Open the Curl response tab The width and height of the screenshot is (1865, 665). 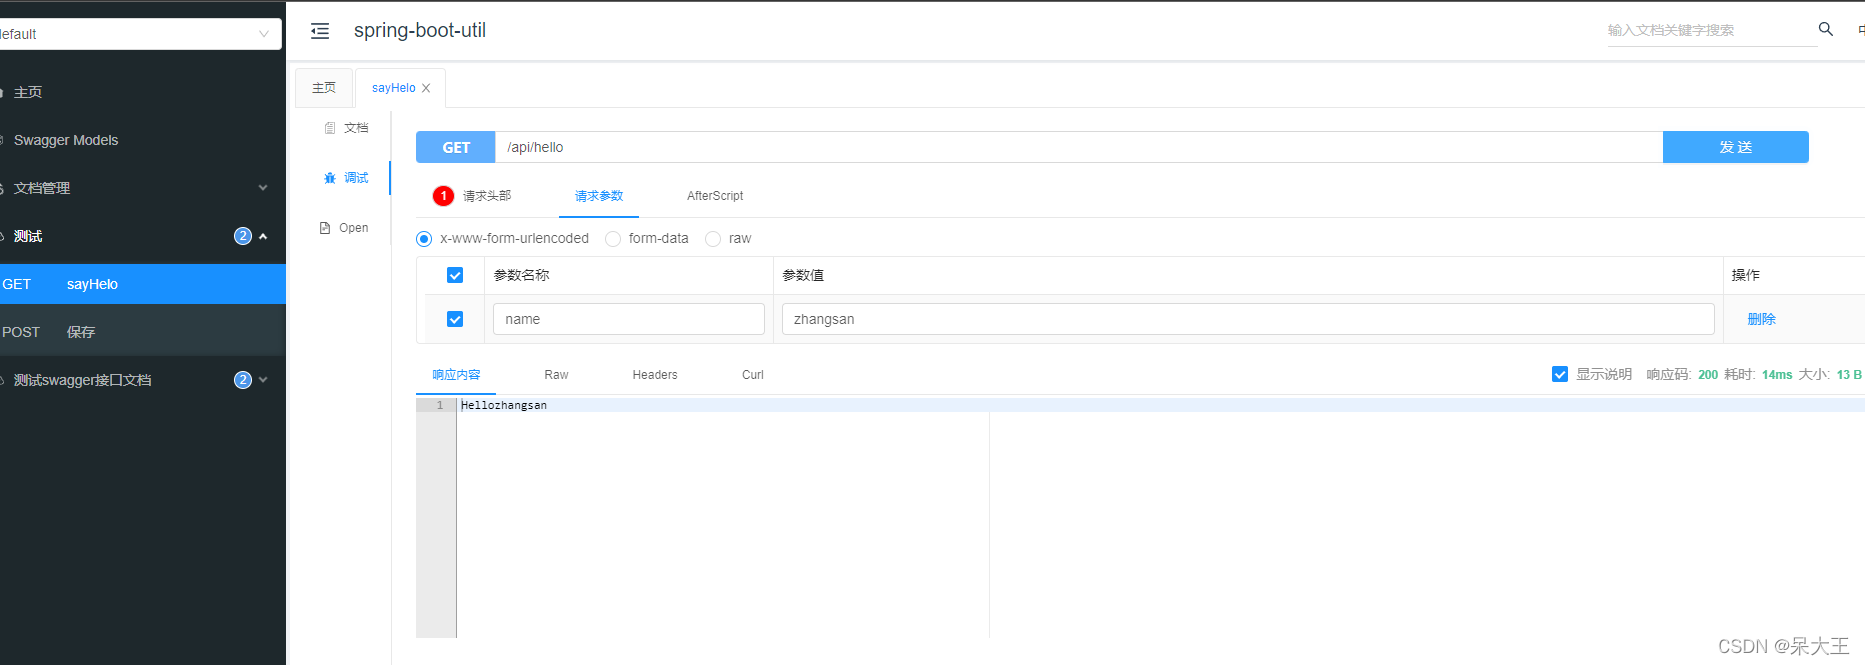(753, 375)
